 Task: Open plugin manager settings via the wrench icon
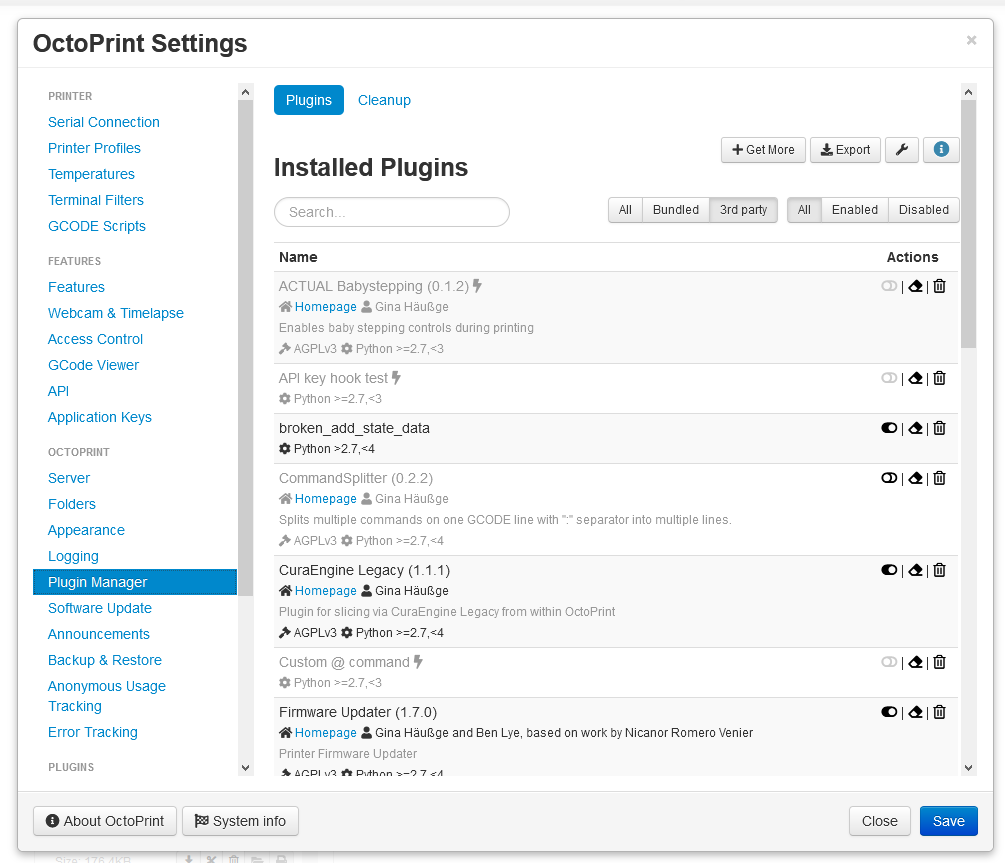tap(901, 149)
